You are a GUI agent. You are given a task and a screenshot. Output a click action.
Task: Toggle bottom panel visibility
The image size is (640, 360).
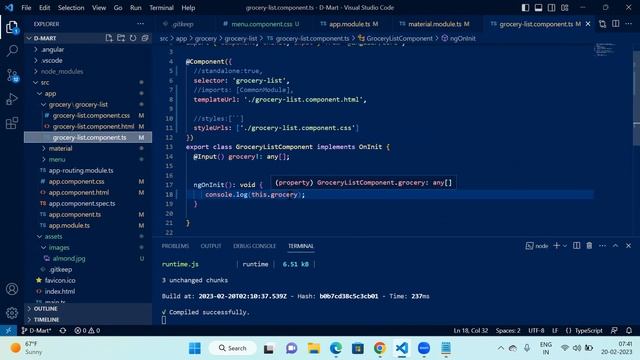tap(539, 7)
